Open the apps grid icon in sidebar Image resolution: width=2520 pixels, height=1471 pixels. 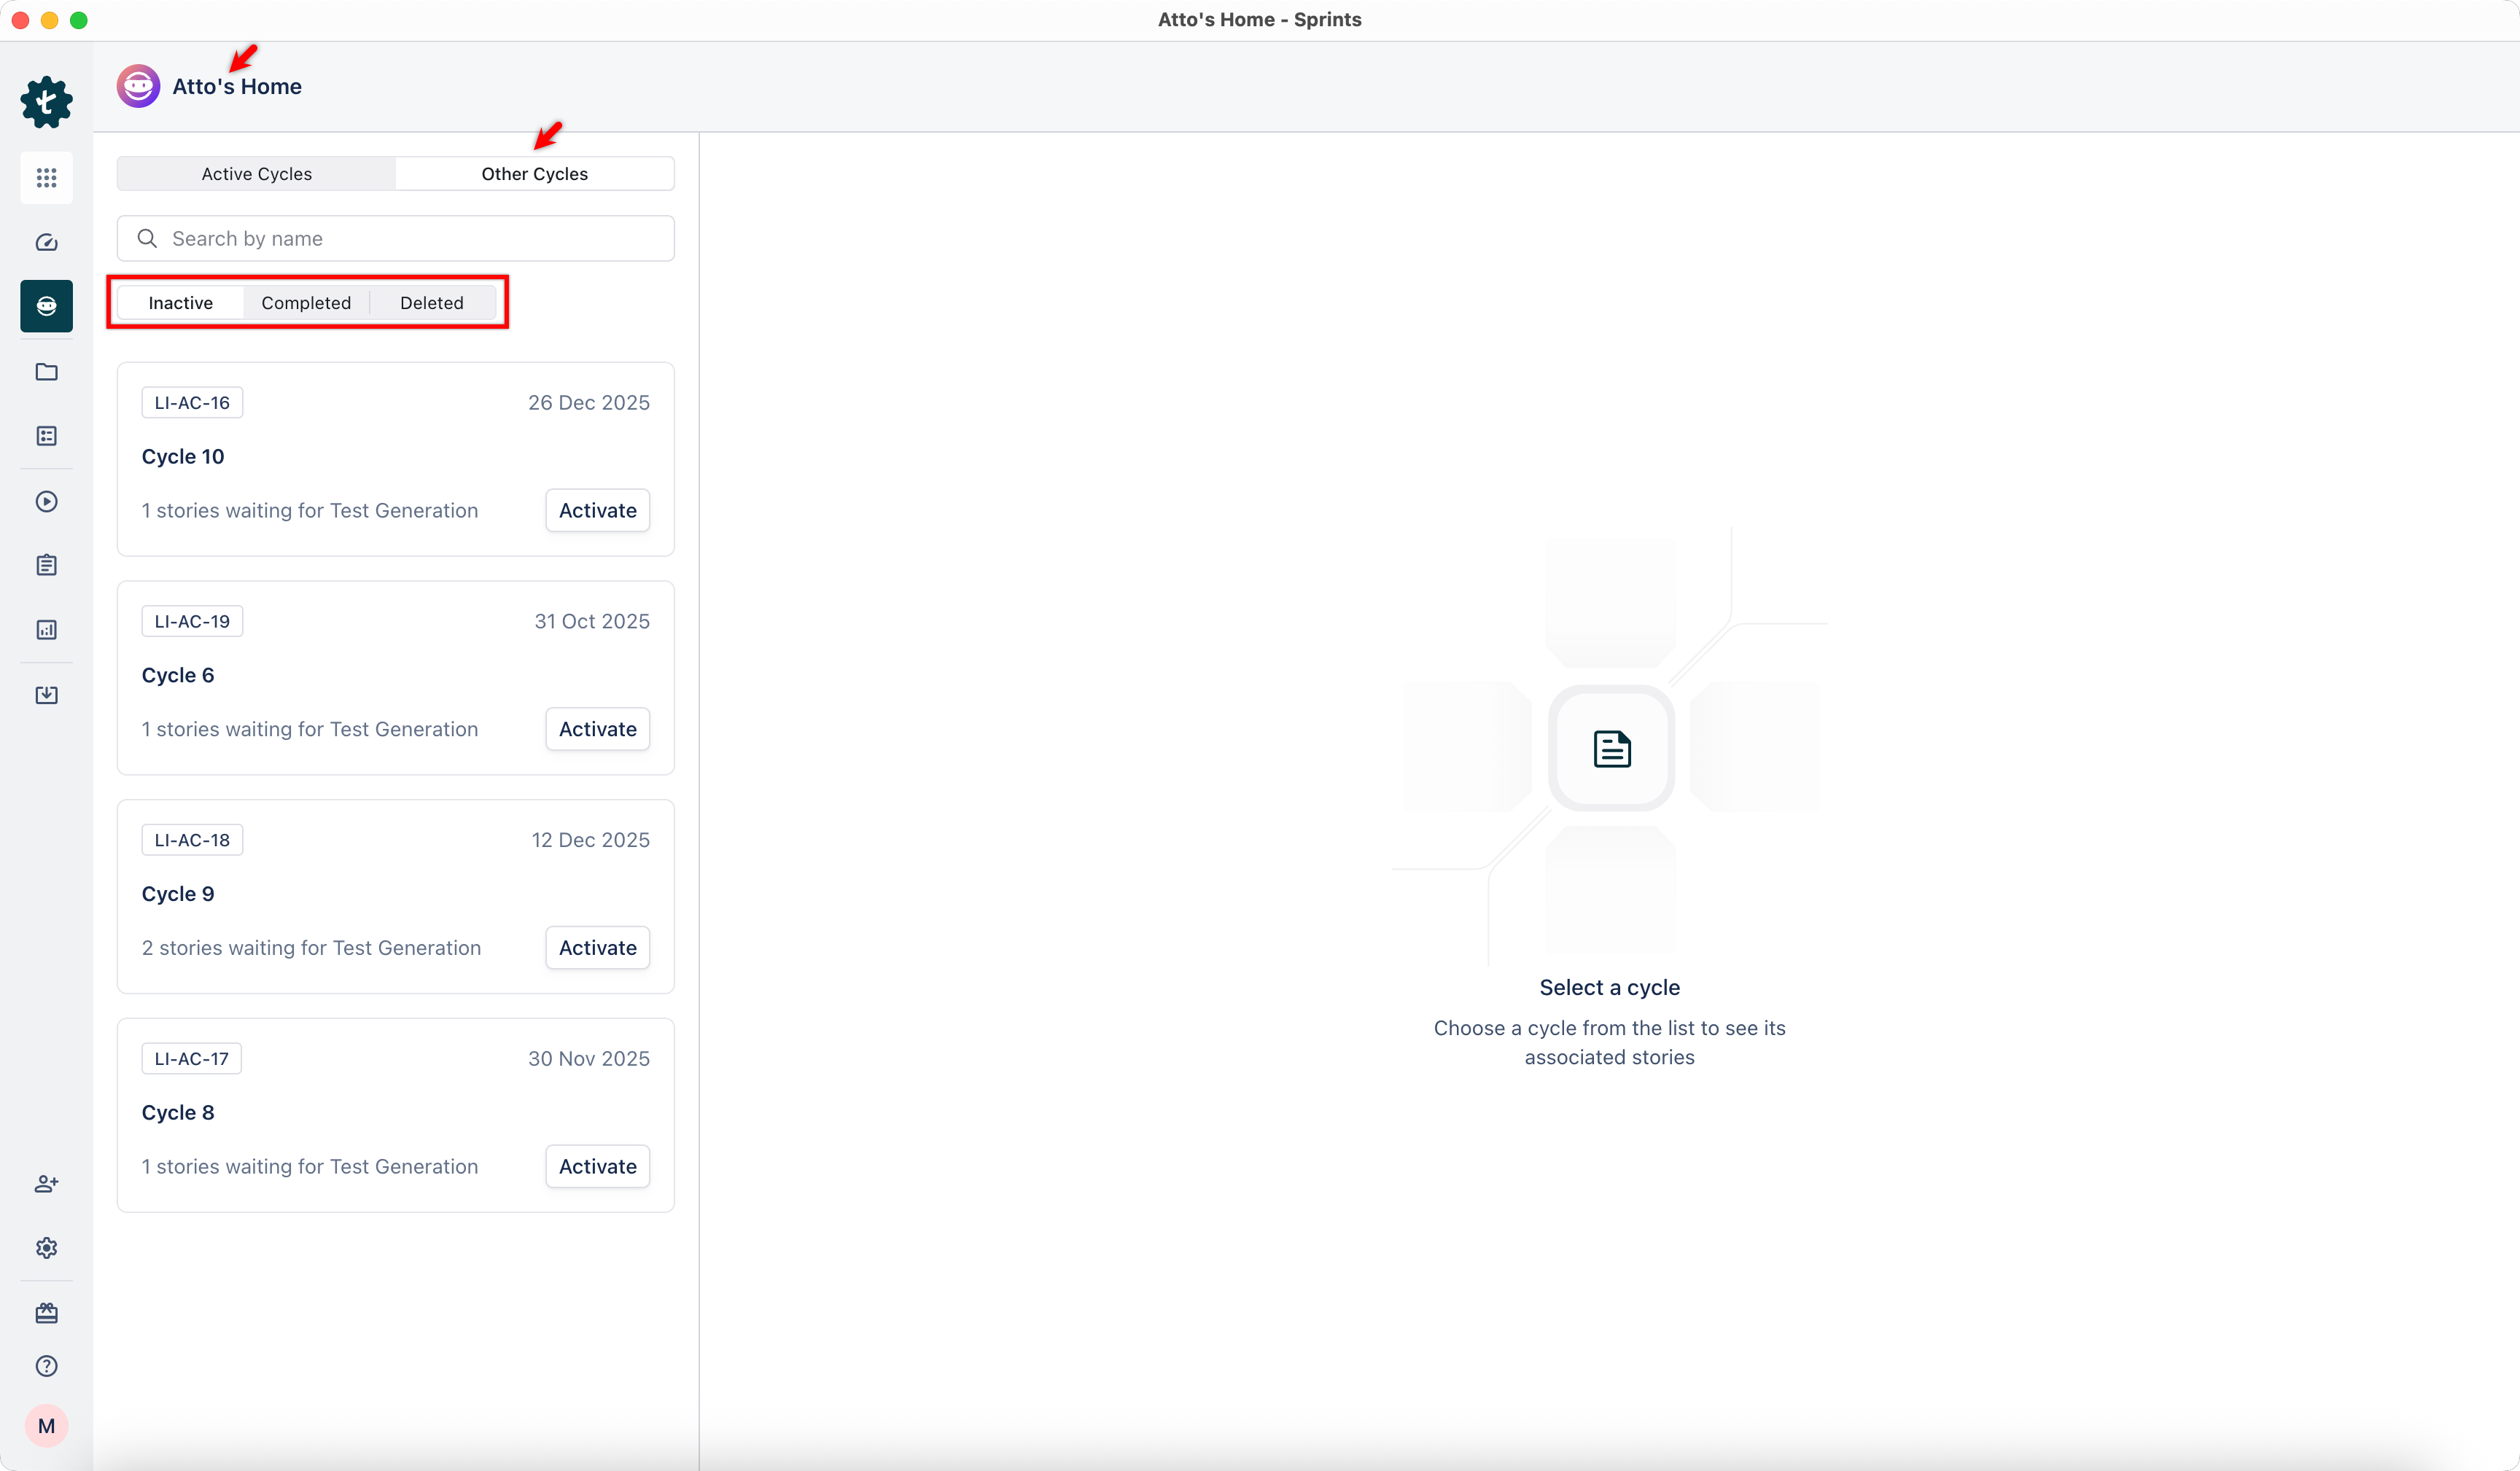pos(46,178)
